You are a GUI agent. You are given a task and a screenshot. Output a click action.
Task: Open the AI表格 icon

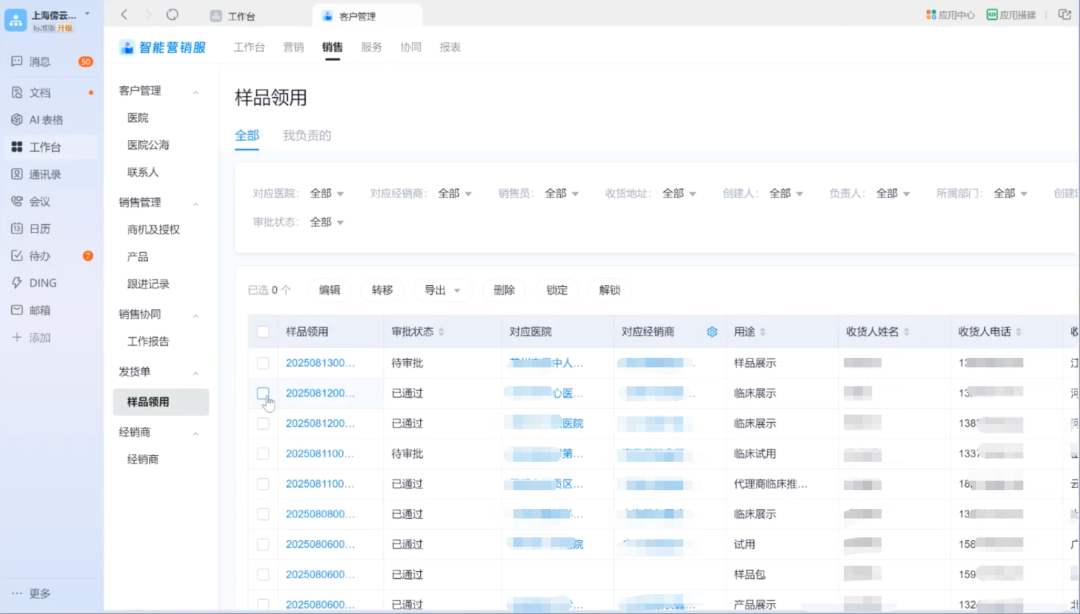[17, 119]
